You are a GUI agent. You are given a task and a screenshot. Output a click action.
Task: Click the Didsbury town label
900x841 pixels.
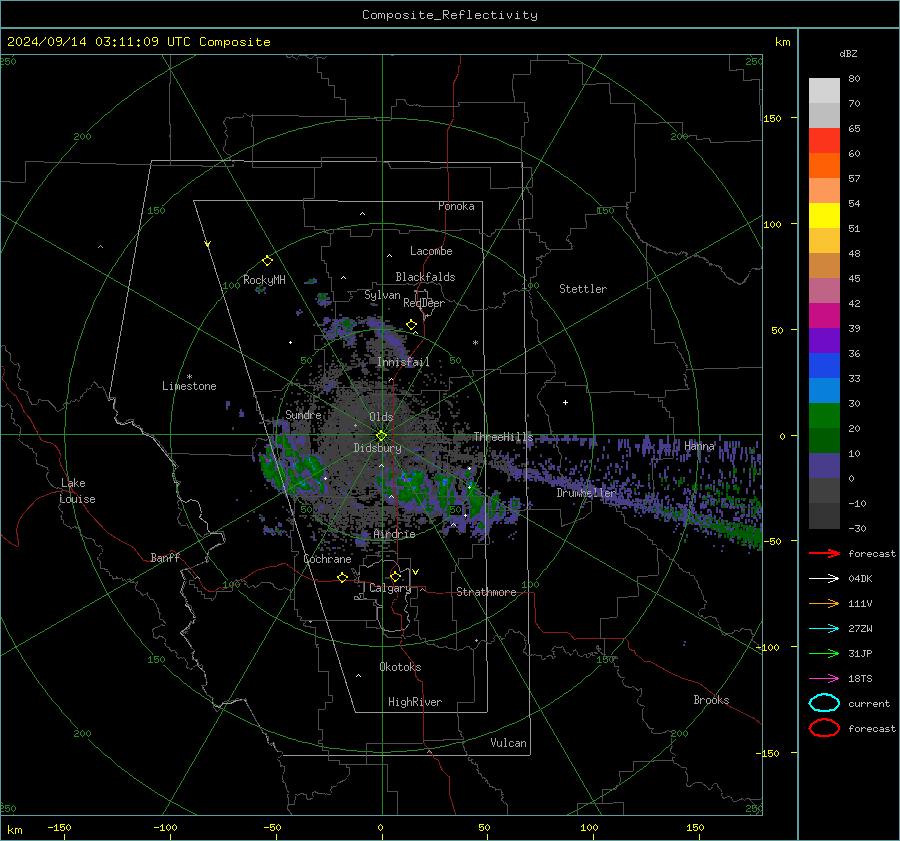click(377, 448)
